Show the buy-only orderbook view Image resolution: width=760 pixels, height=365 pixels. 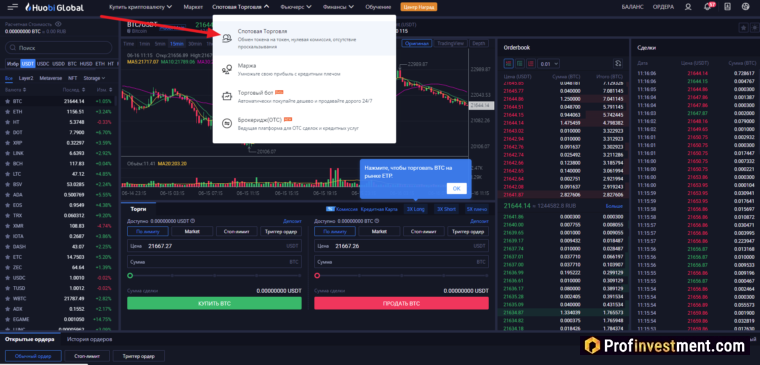[520, 63]
